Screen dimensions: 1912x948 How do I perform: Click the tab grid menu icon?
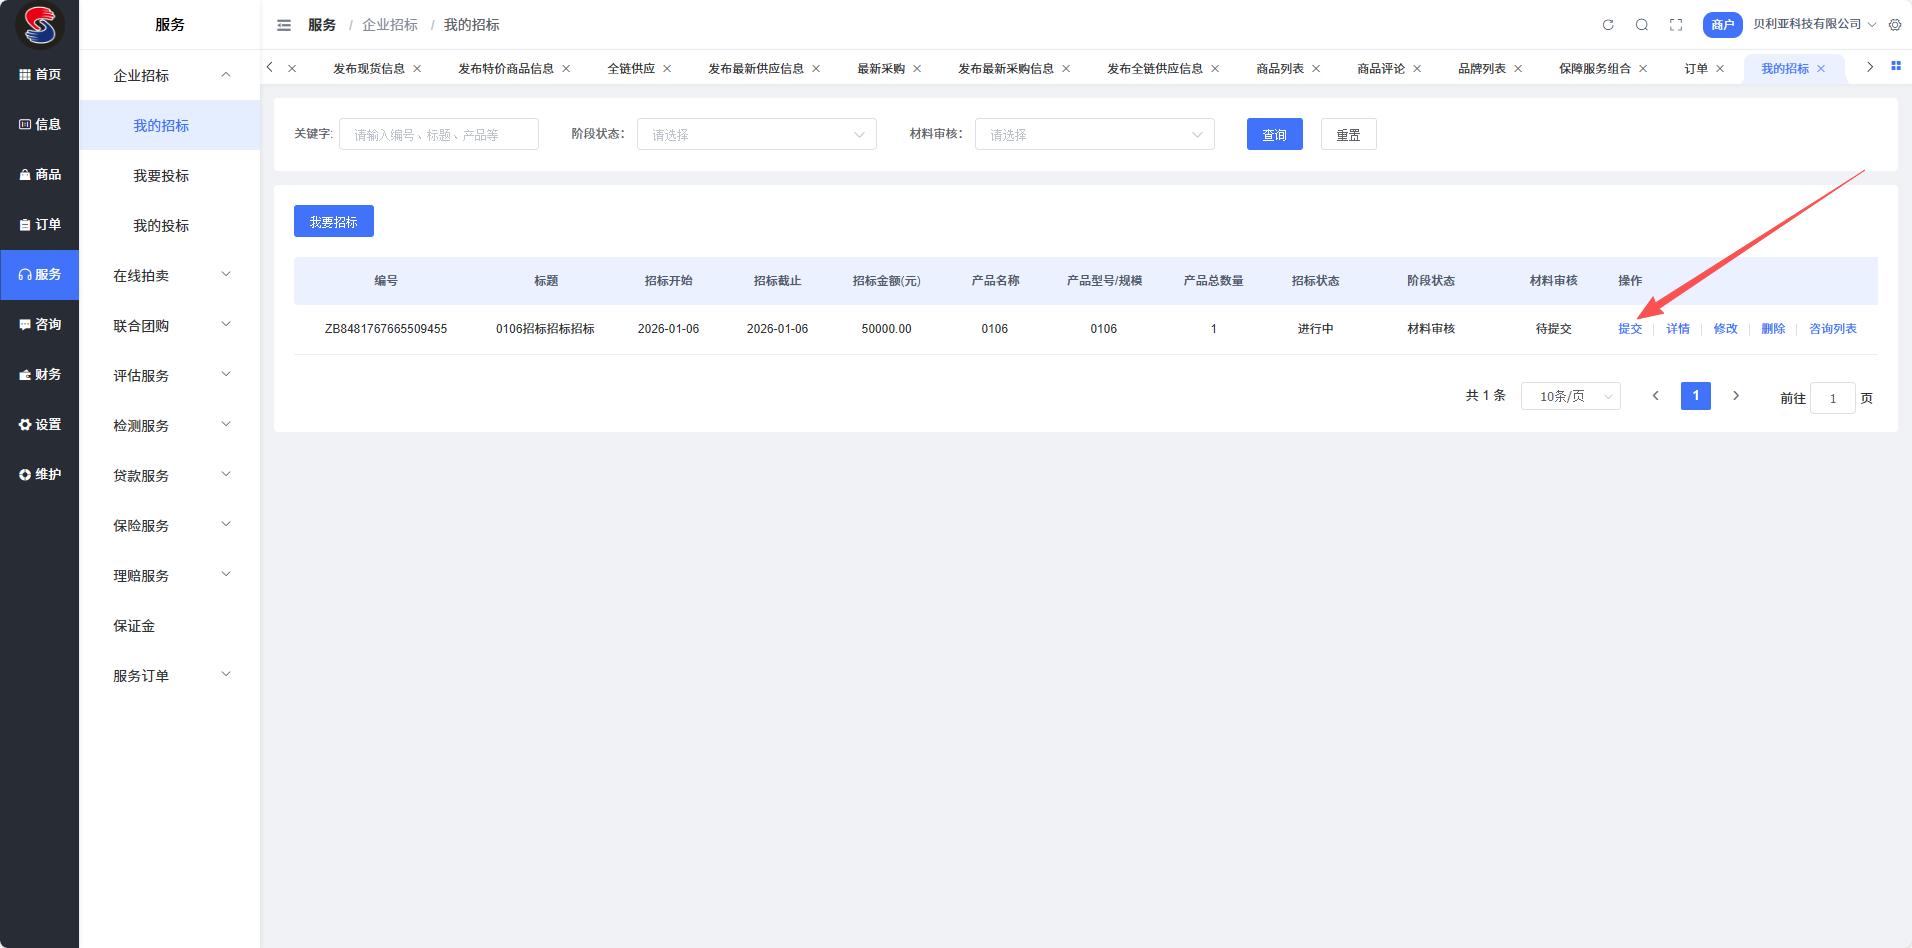pos(1895,66)
